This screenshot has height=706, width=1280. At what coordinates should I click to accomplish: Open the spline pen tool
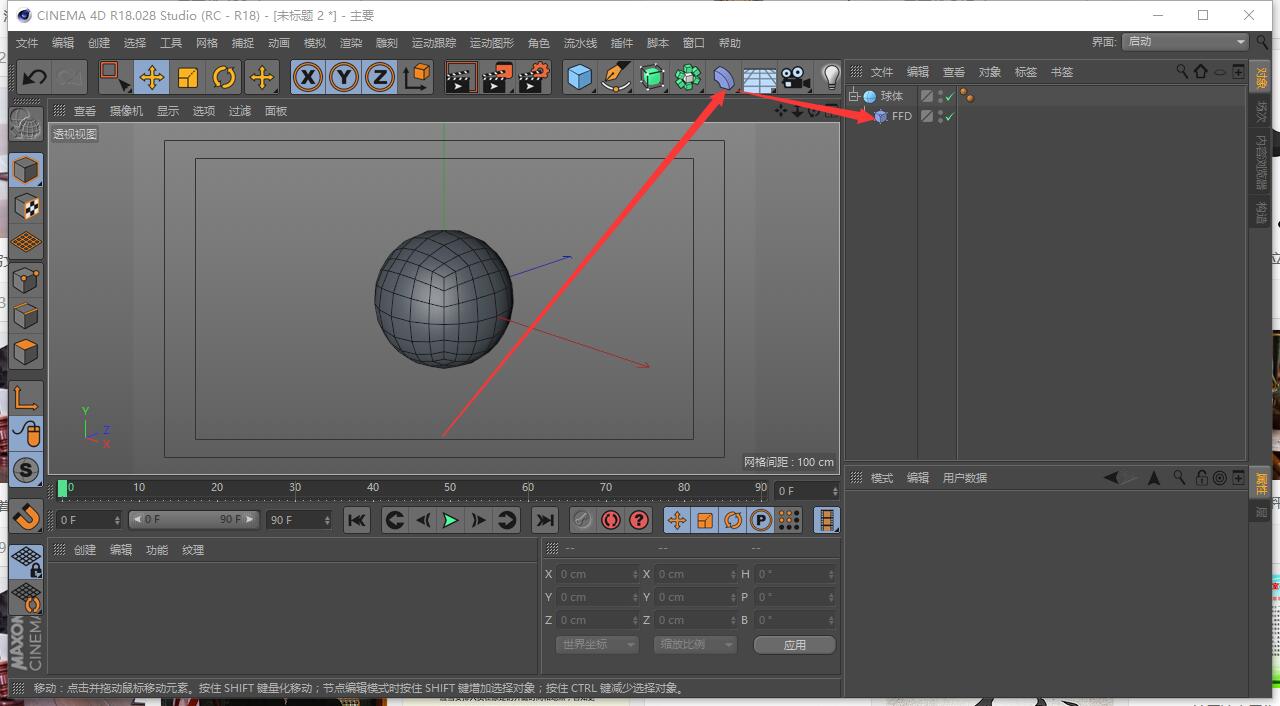tap(616, 77)
